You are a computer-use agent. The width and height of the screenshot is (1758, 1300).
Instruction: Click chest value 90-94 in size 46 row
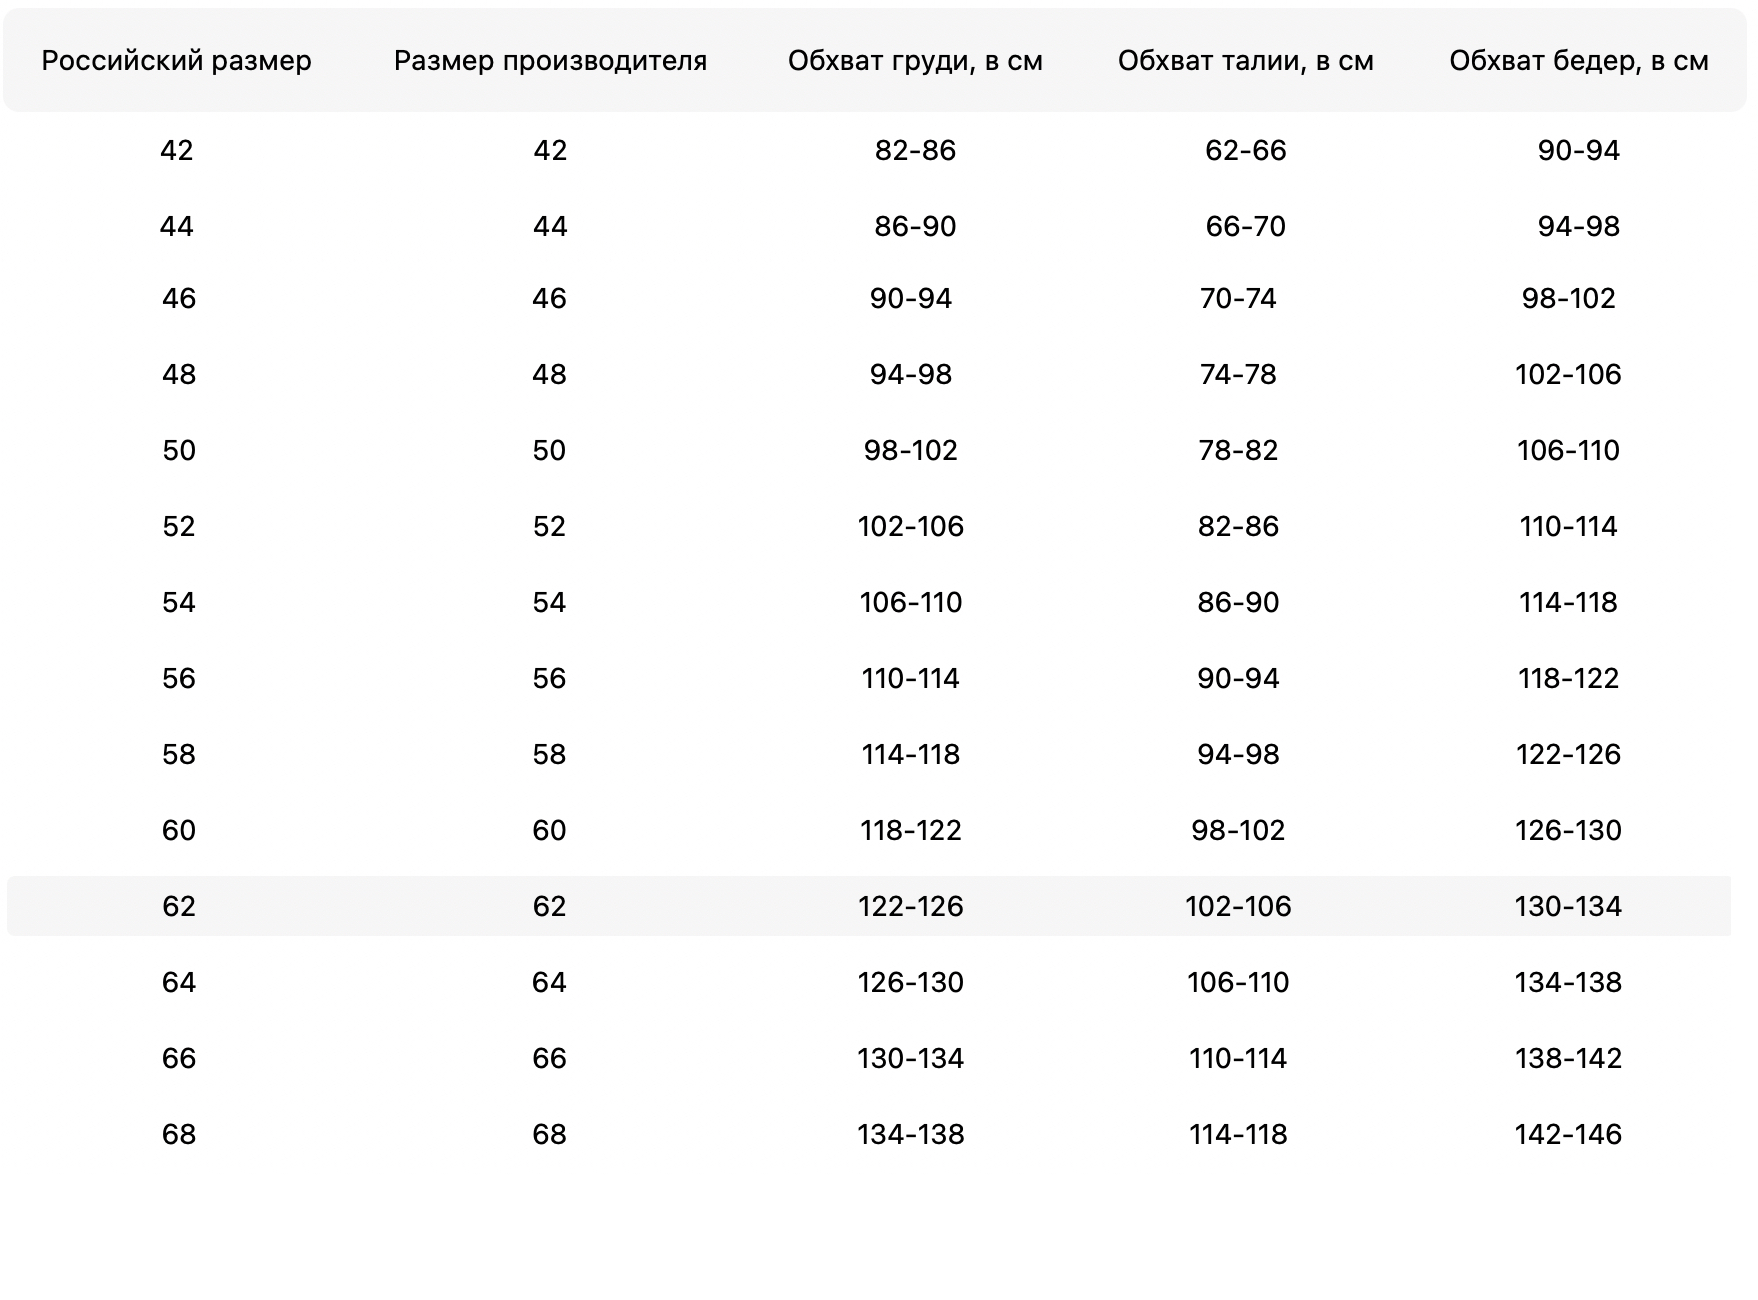910,298
